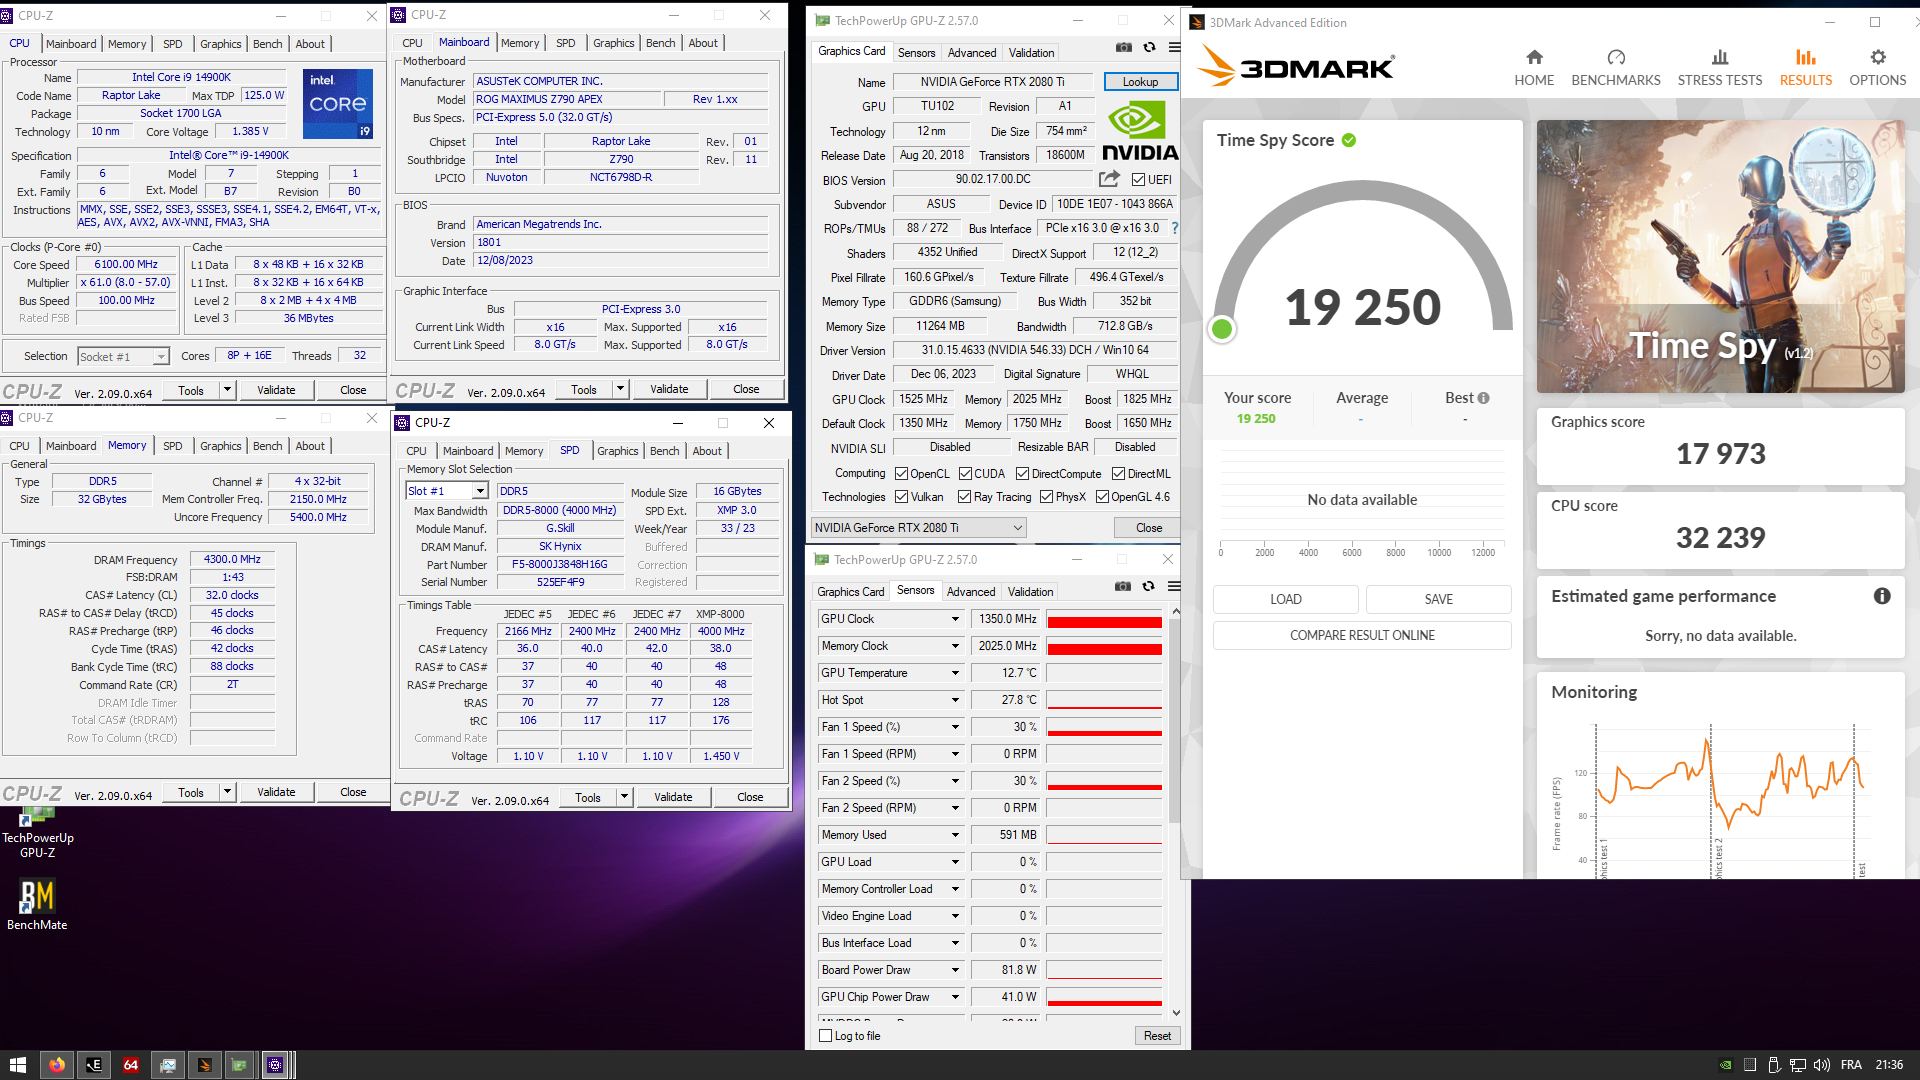Screen dimensions: 1920x1080
Task: Open the 3DMark HOME page icon
Action: click(1534, 57)
